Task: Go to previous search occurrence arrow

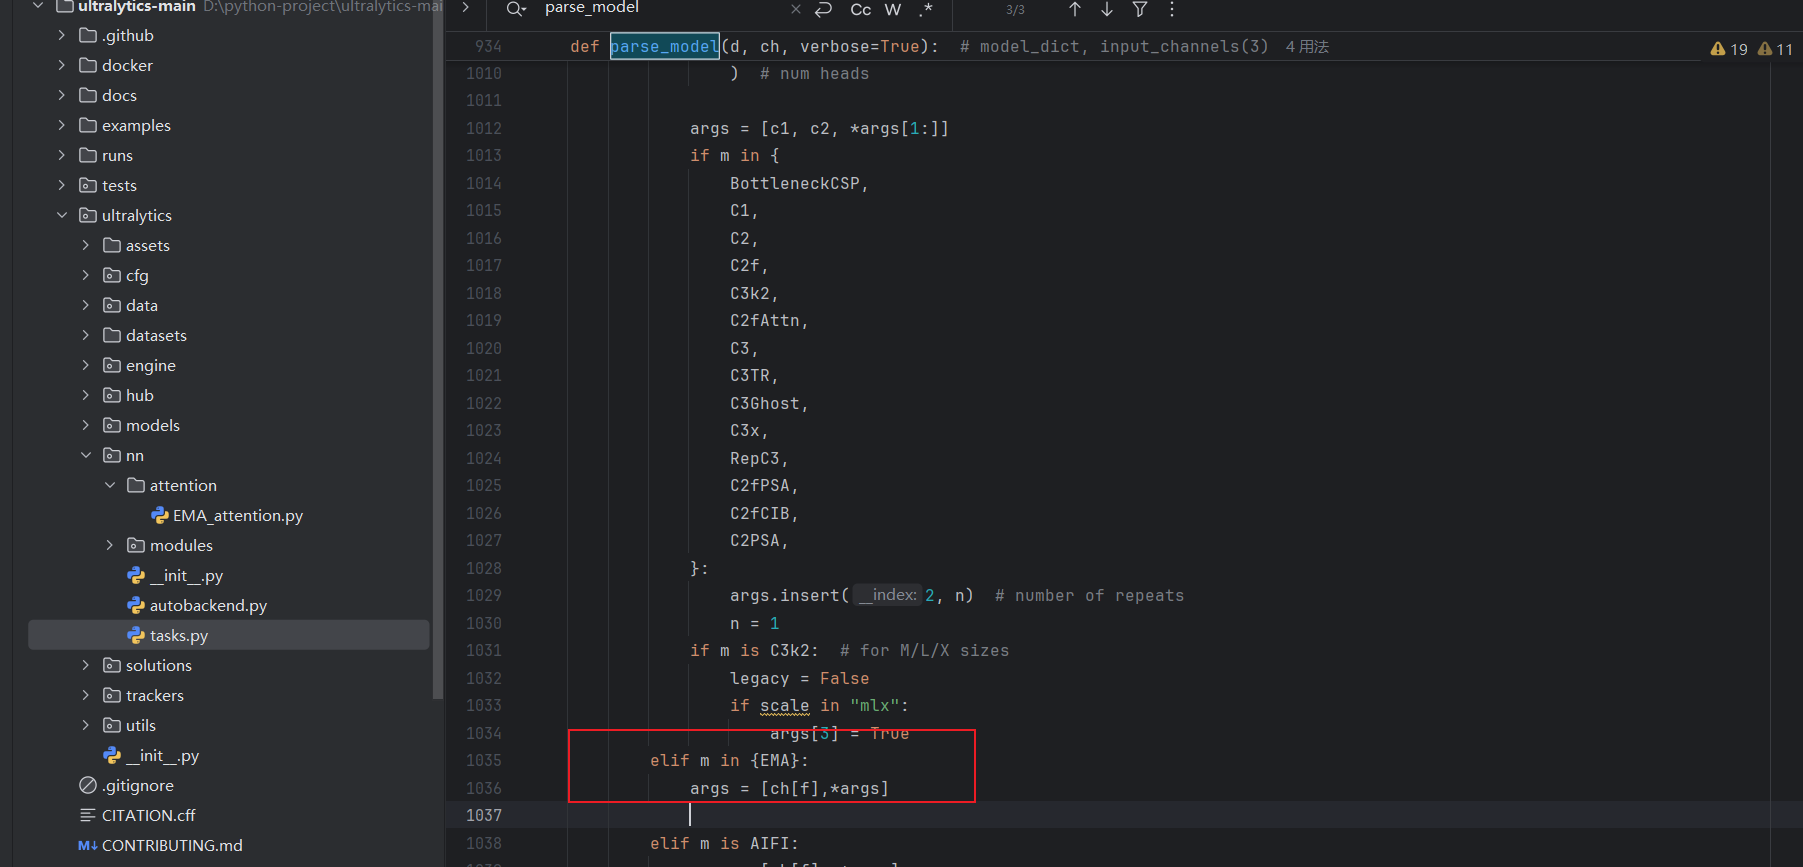Action: (x=1075, y=9)
